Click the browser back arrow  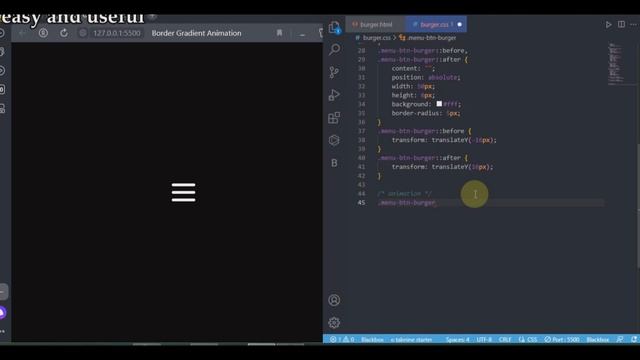click(x=22, y=33)
